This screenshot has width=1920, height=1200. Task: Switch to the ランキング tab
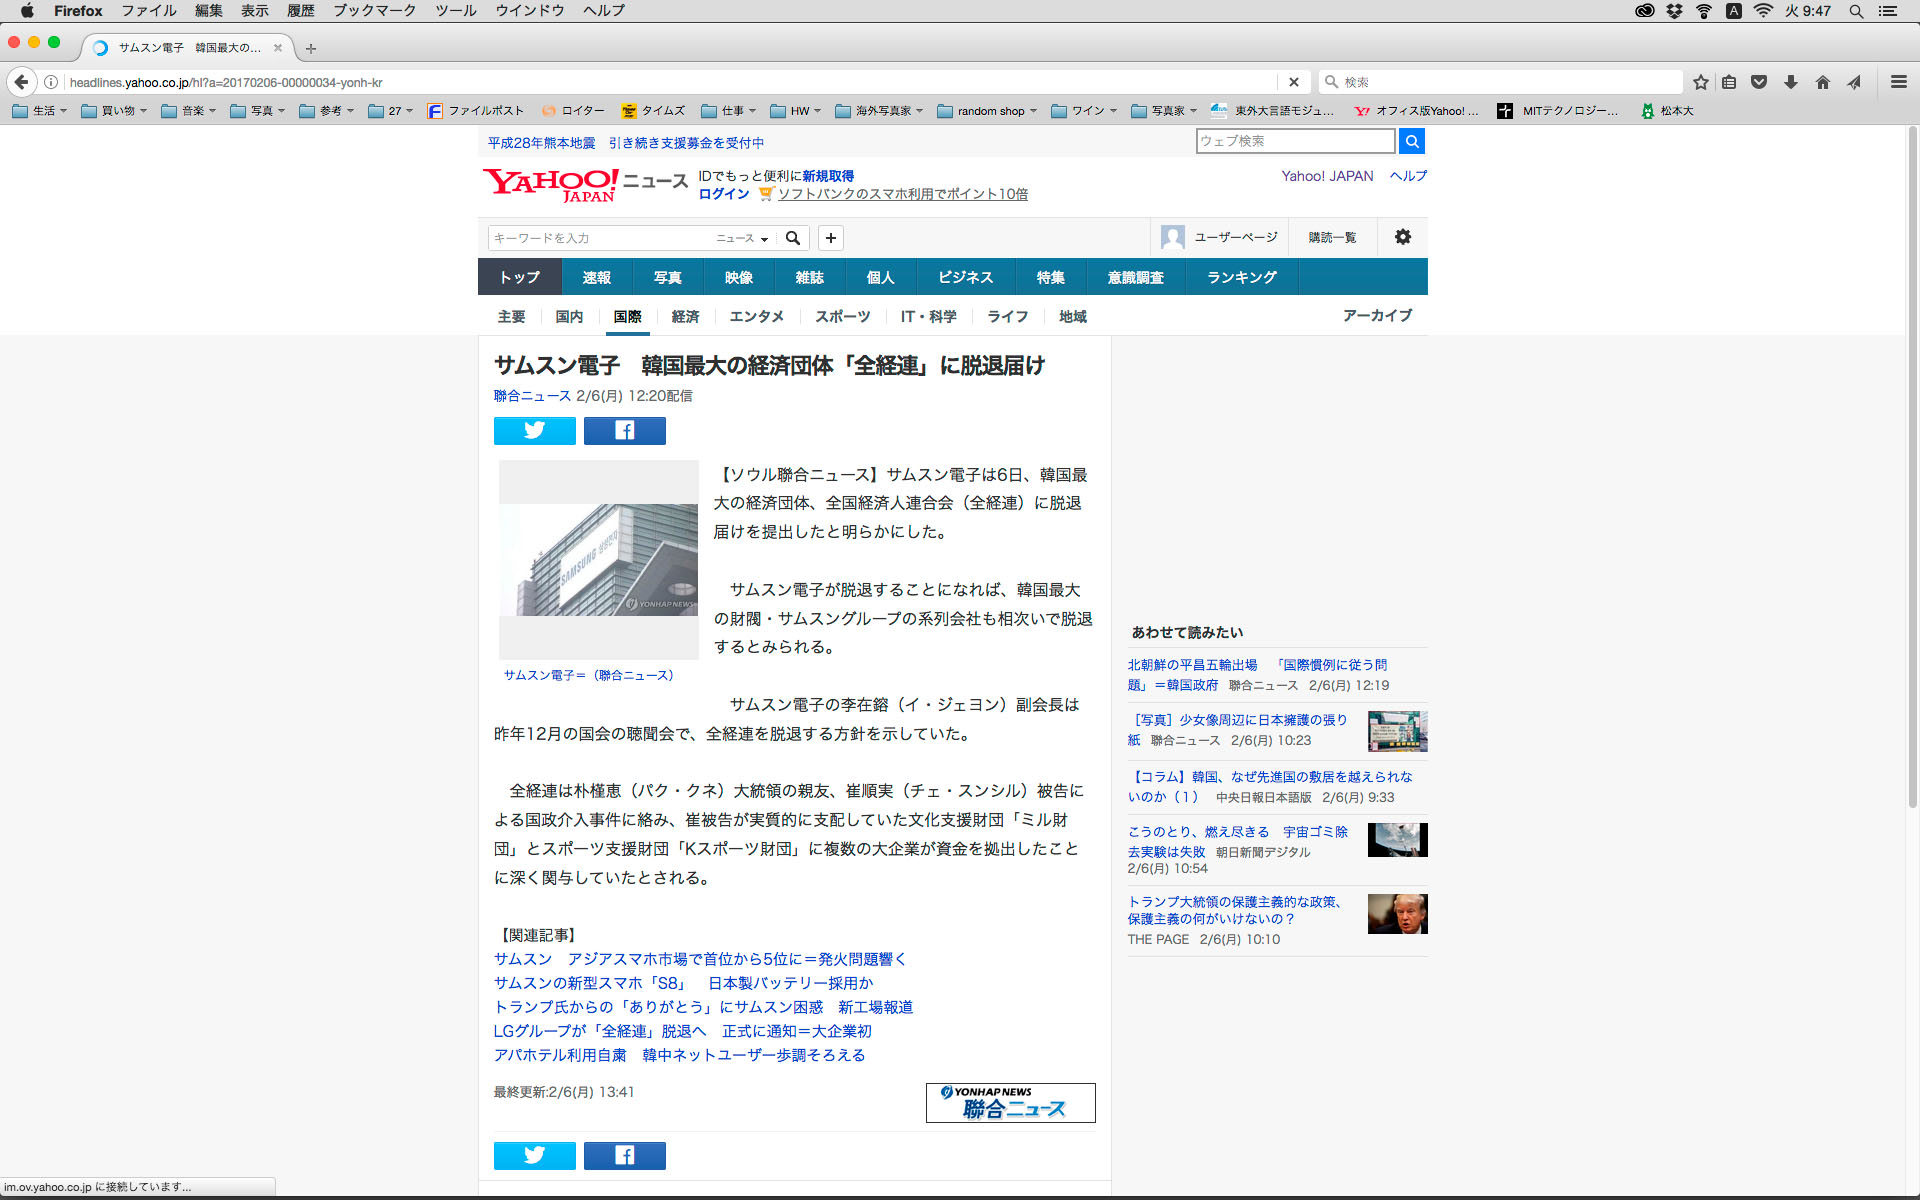pyautogui.click(x=1241, y=277)
